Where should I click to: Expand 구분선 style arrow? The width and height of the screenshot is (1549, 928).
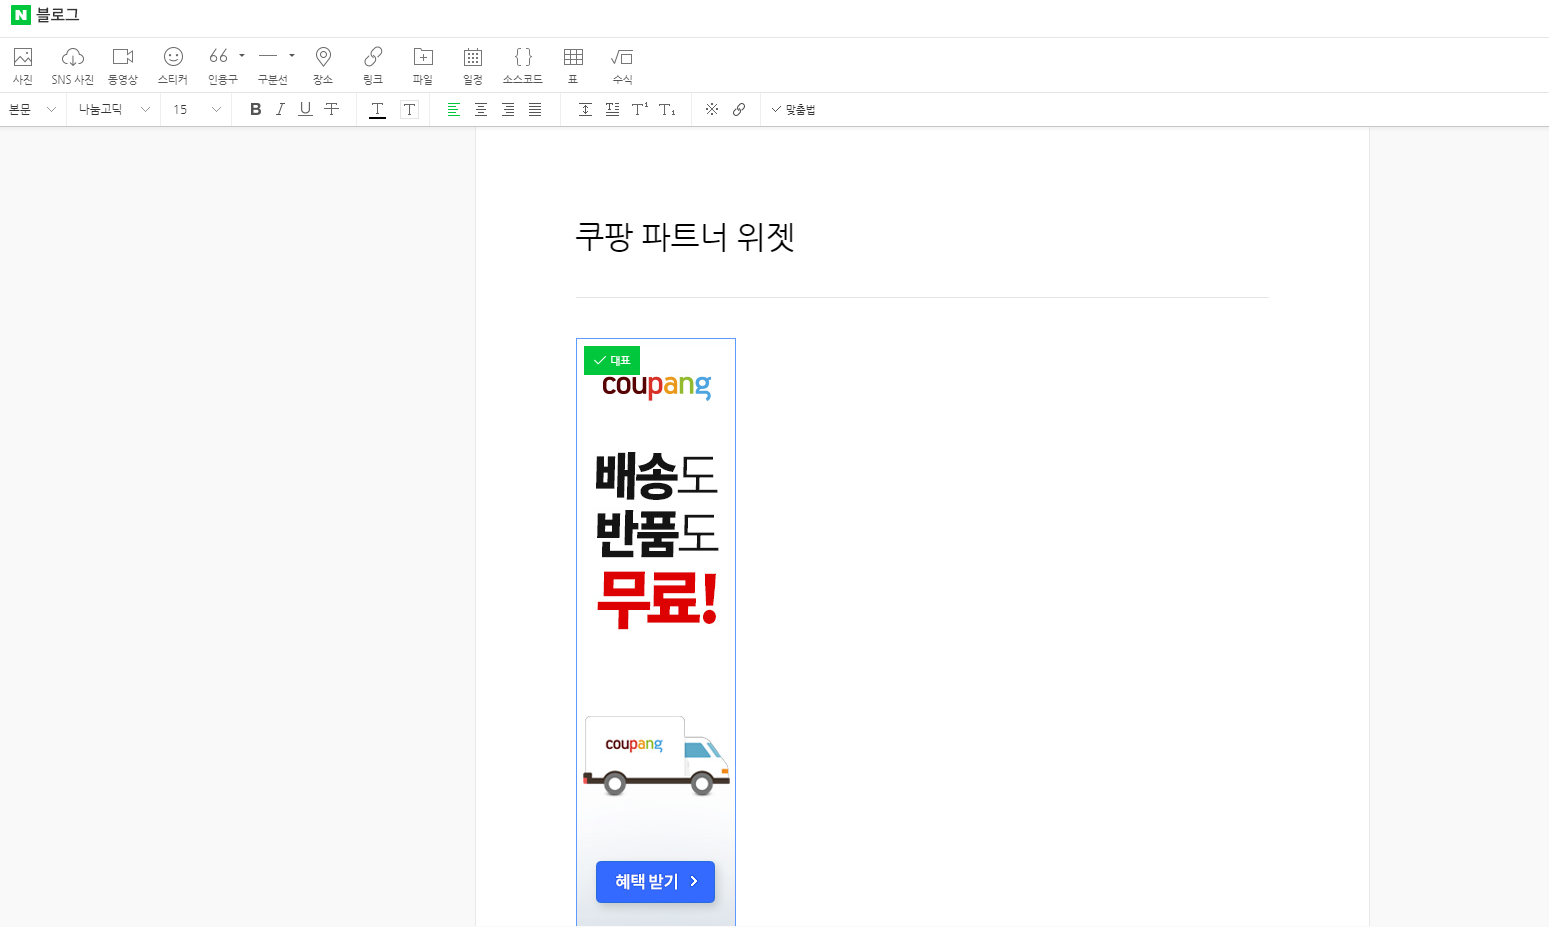pyautogui.click(x=292, y=56)
